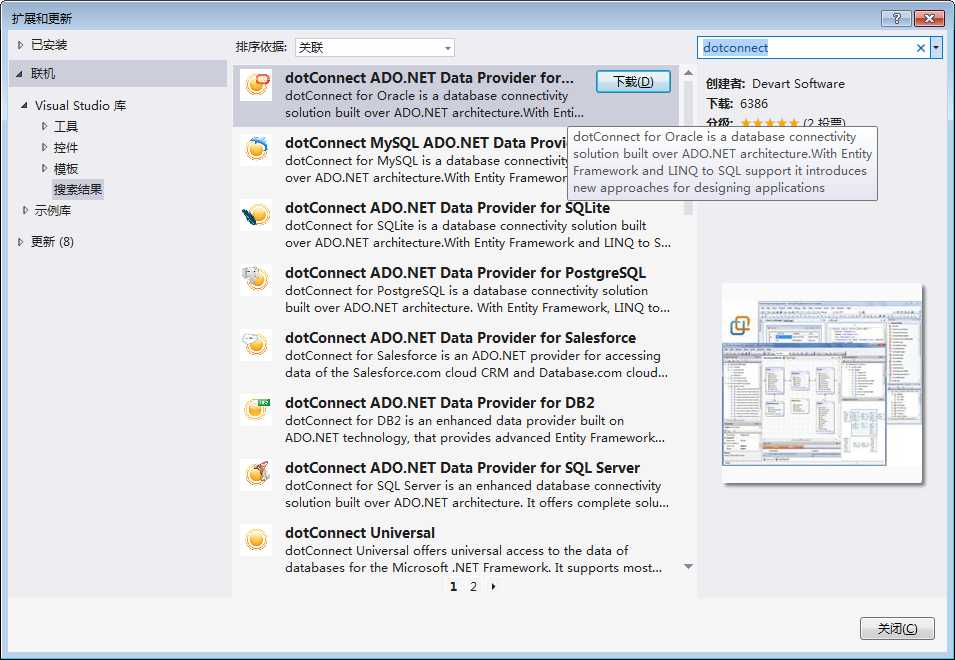Open the 排序依据 sort dropdown
The width and height of the screenshot is (955, 660).
375,47
